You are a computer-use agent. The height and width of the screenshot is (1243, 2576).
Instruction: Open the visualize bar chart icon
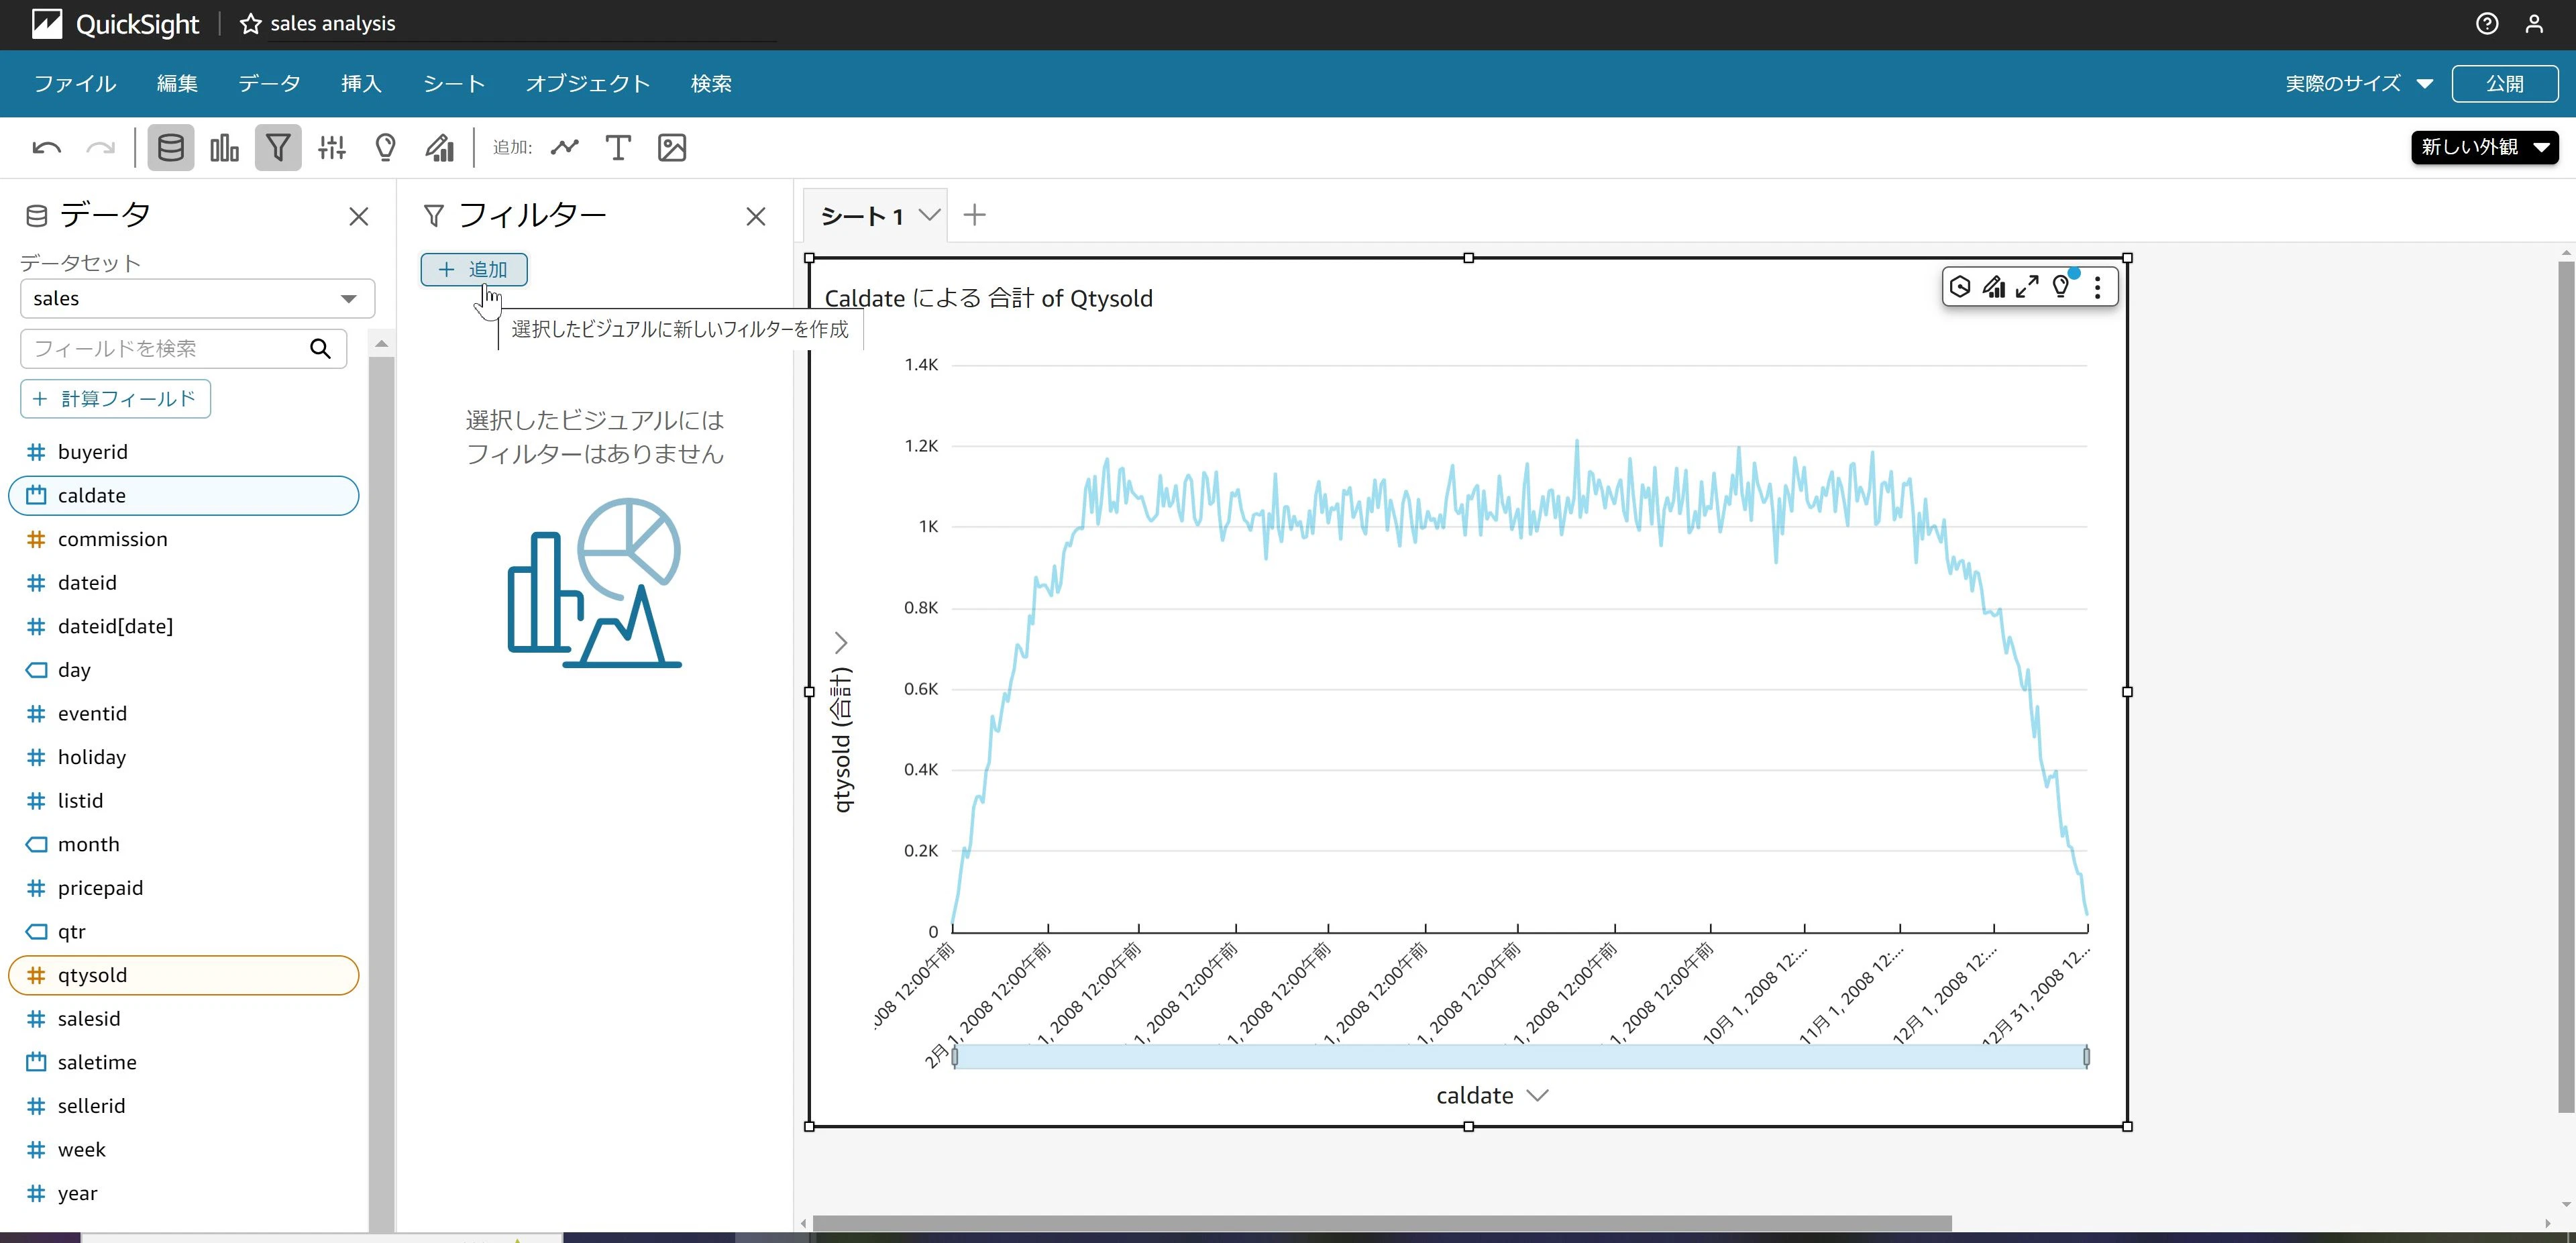click(224, 148)
